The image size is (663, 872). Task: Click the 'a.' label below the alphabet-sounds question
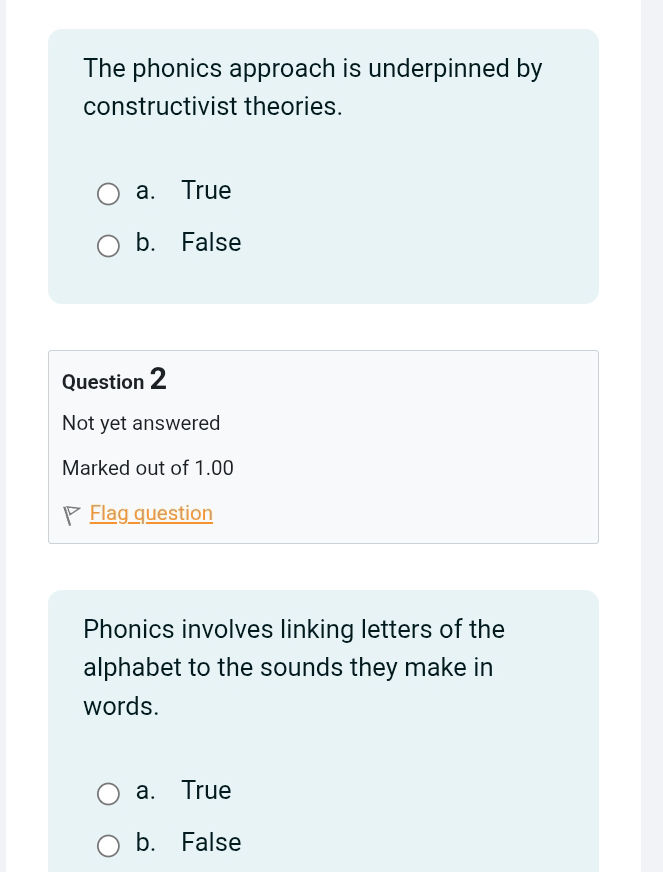(145, 791)
